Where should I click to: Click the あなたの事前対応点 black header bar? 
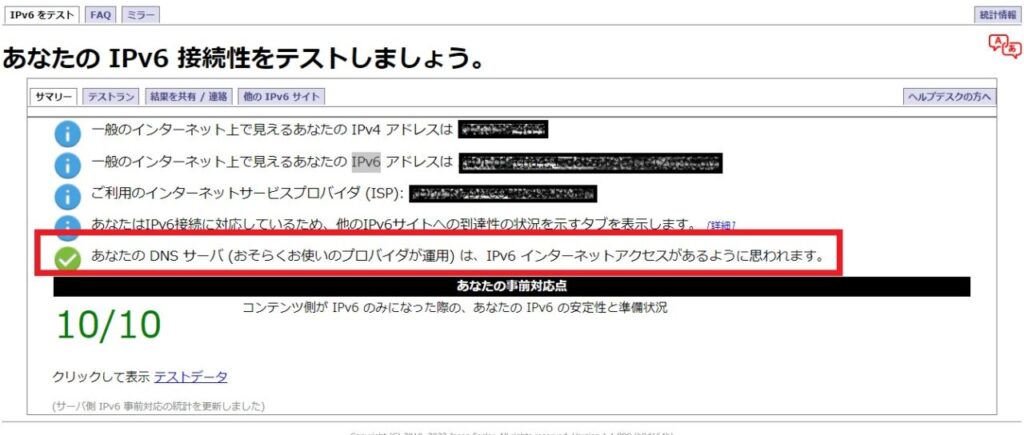511,286
